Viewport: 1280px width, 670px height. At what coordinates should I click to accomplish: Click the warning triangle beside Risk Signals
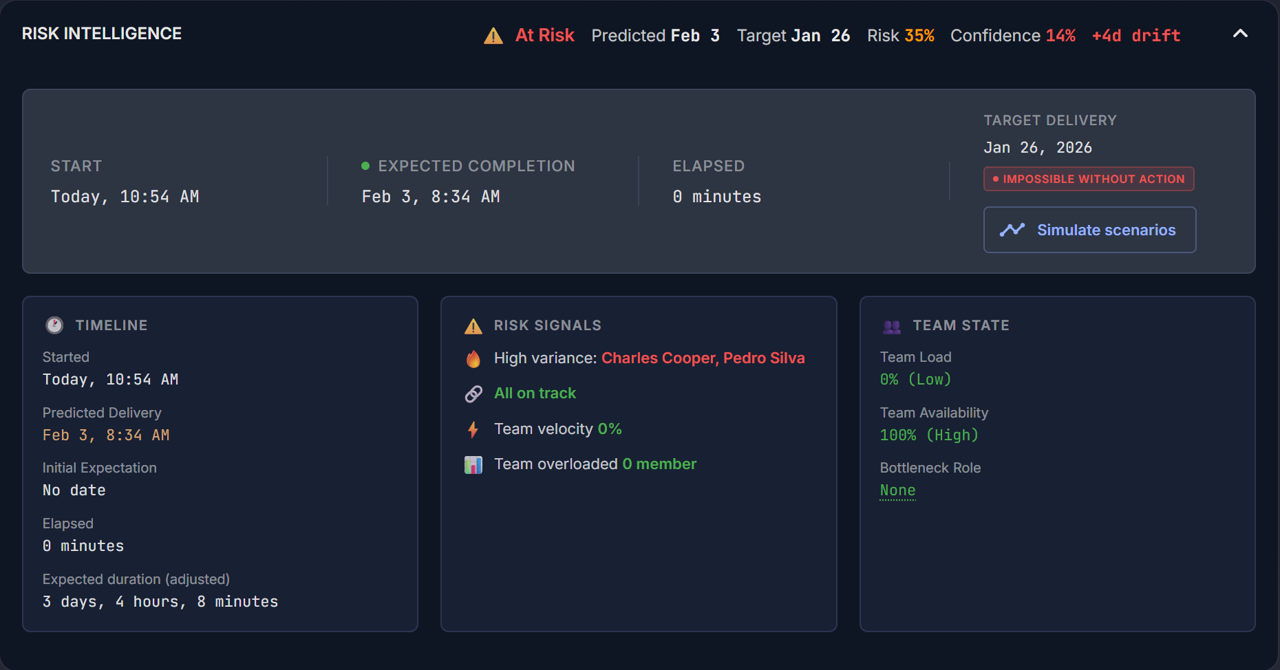coord(472,324)
